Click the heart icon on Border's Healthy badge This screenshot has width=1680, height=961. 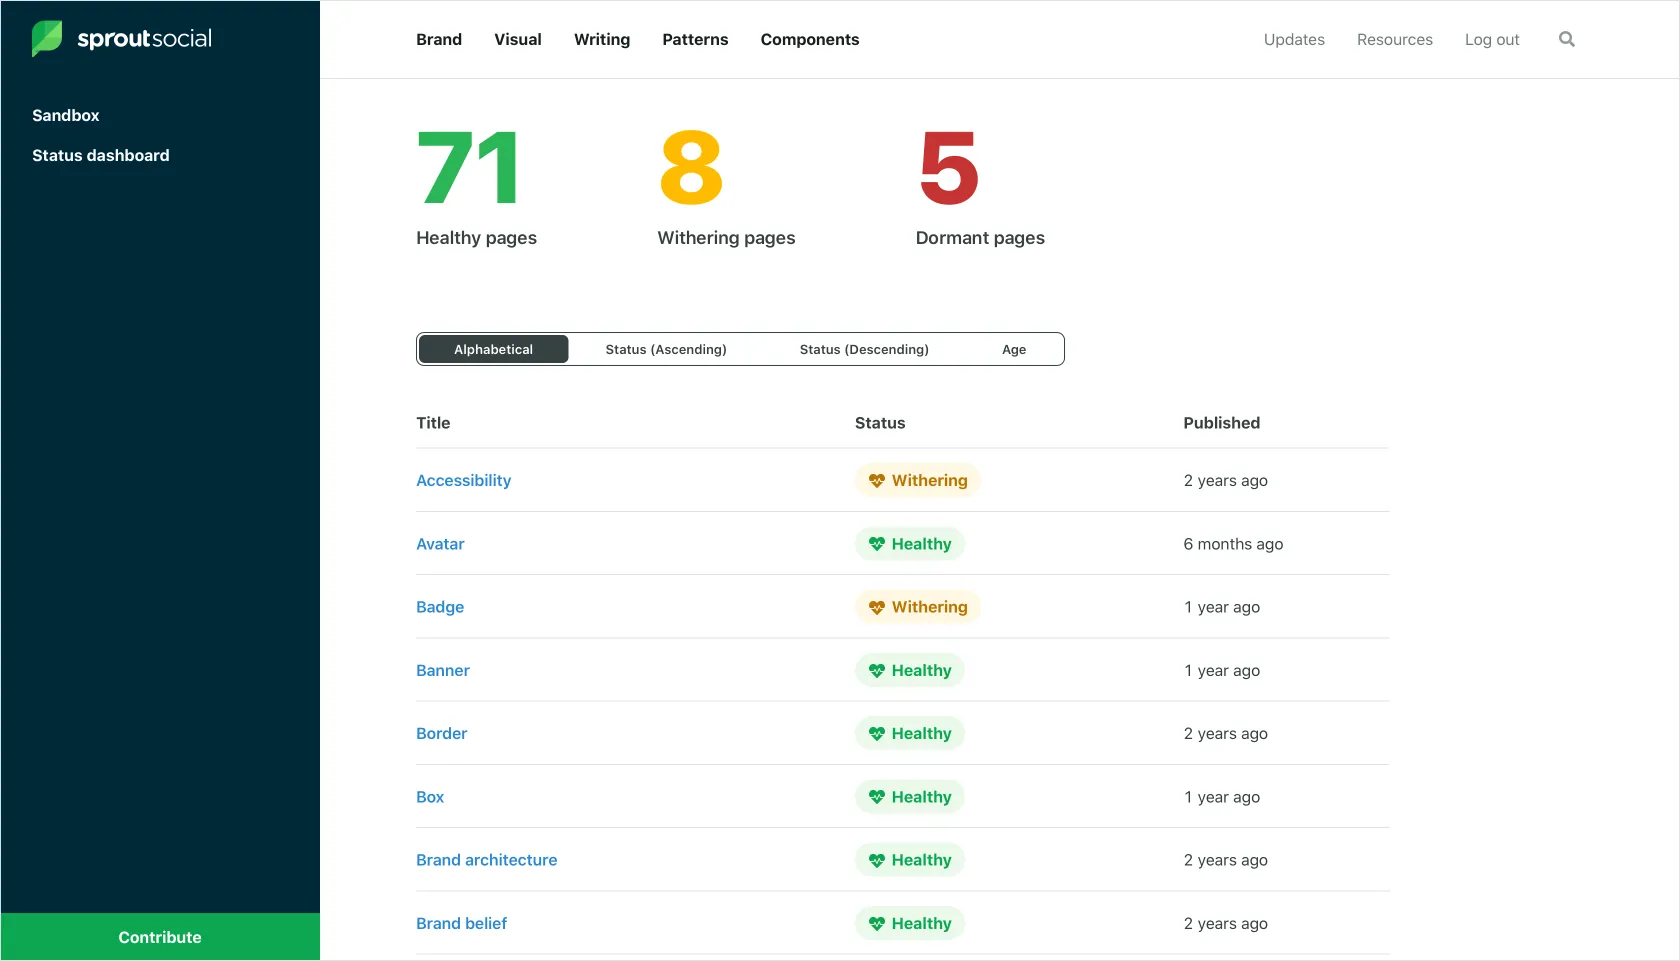pyautogui.click(x=877, y=733)
